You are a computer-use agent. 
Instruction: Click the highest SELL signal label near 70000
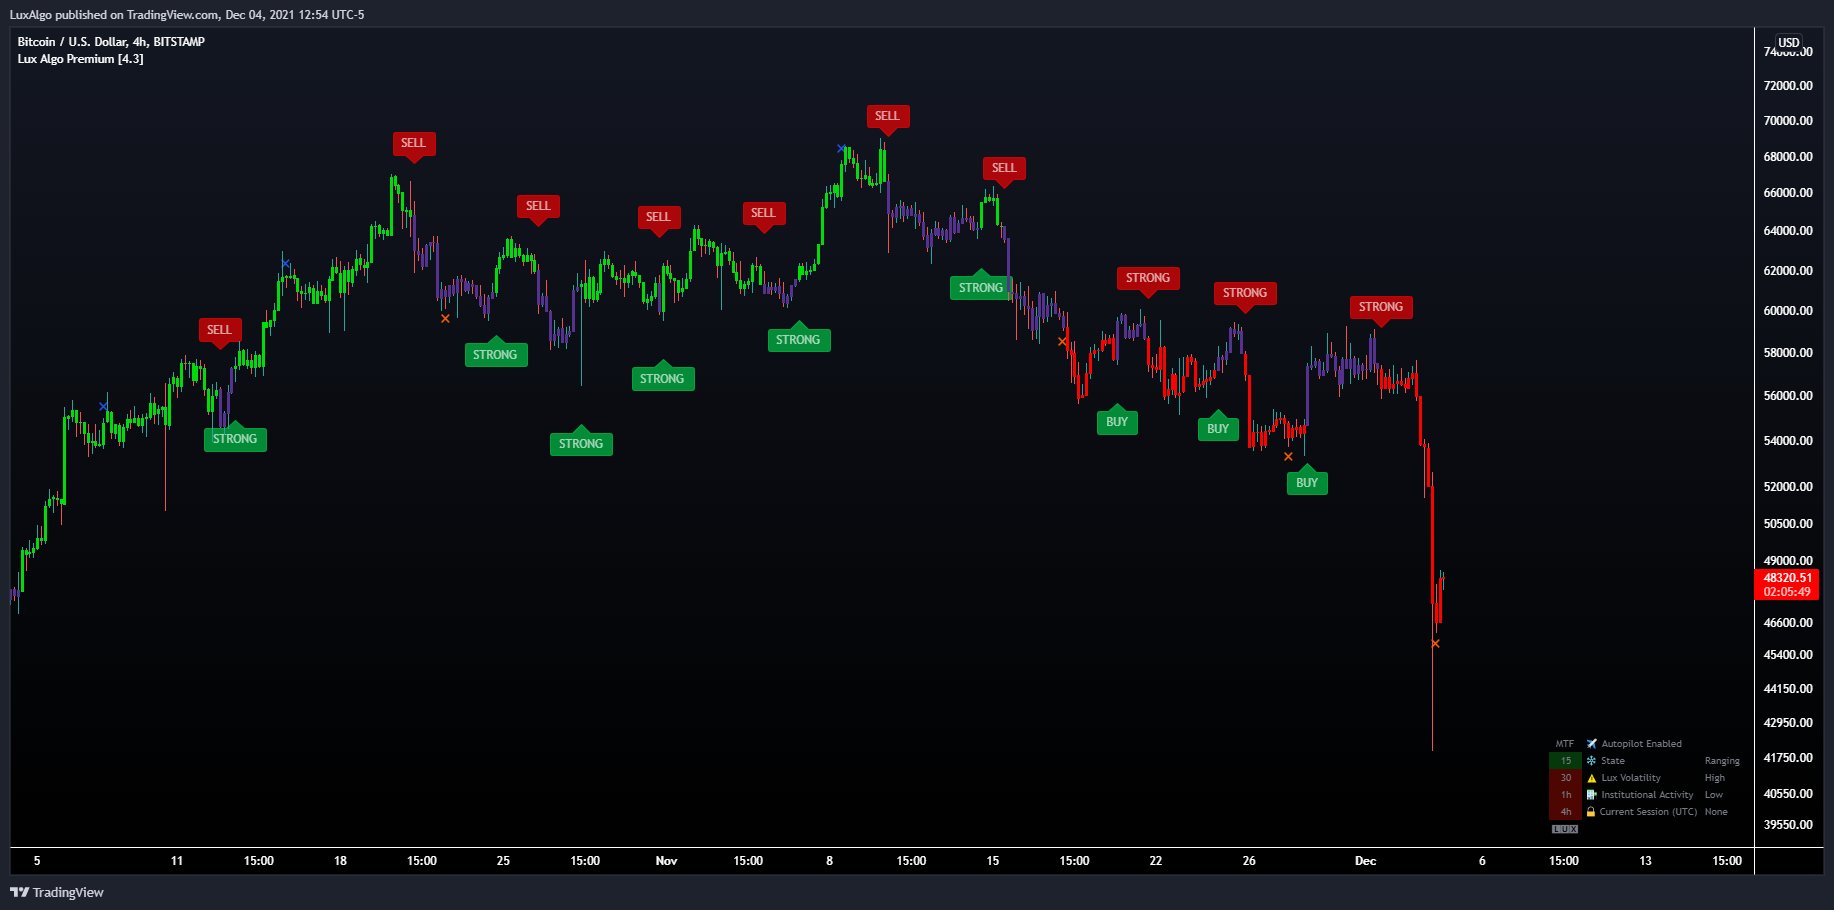coord(888,116)
